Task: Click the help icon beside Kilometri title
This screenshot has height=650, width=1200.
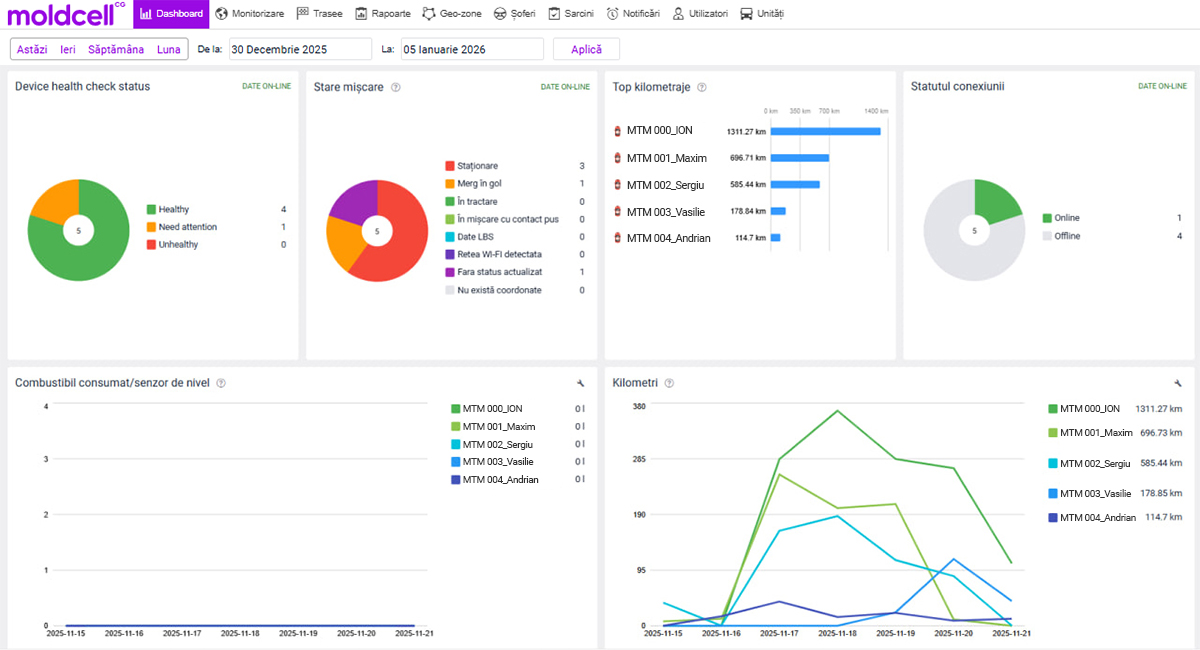Action: pyautogui.click(x=669, y=383)
